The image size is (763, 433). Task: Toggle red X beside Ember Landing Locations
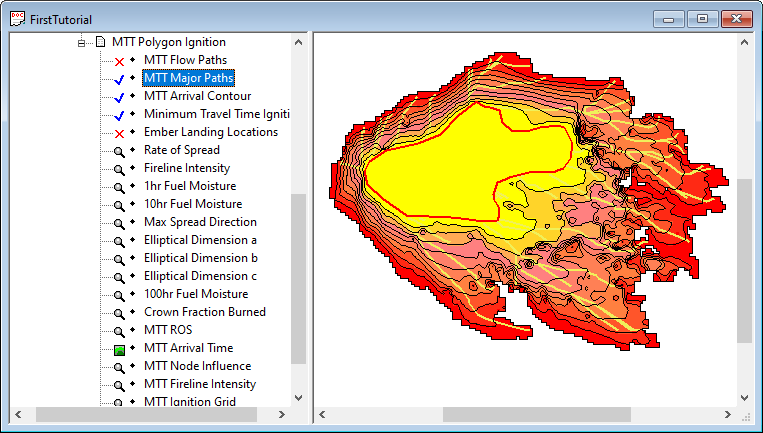(x=119, y=133)
